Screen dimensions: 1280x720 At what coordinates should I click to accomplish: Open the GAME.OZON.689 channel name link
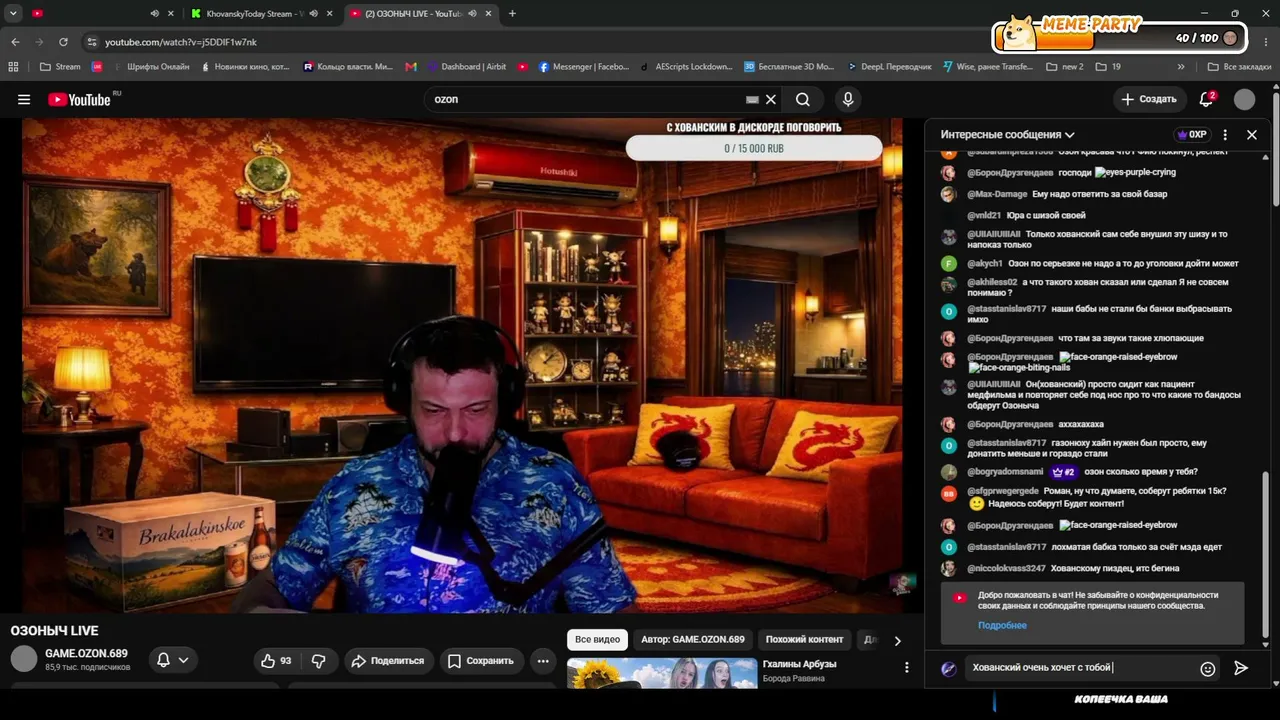pyautogui.click(x=86, y=654)
